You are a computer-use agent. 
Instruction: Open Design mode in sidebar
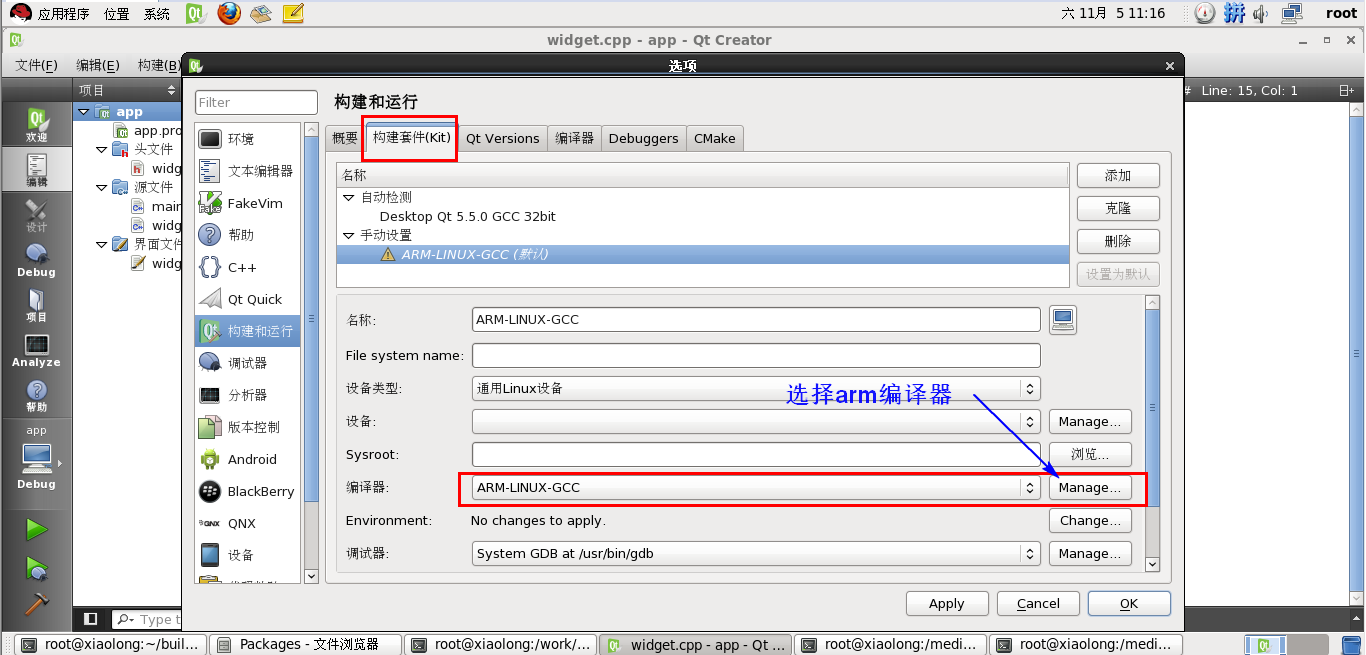(36, 215)
